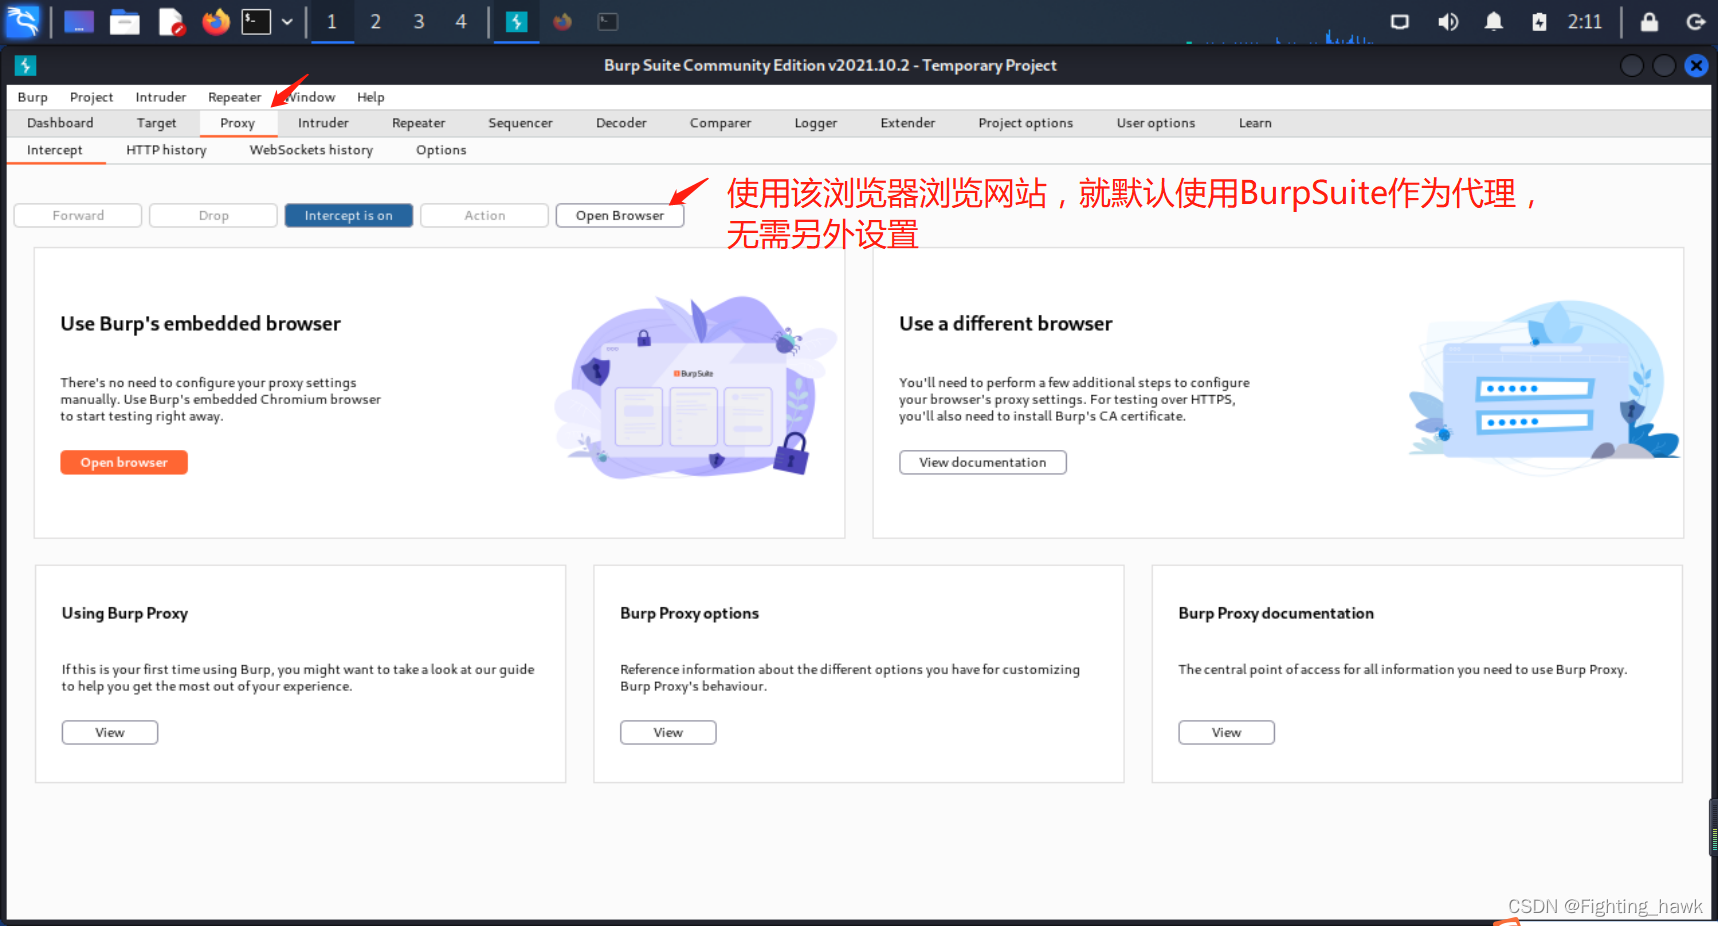Open the Burp menu
The width and height of the screenshot is (1718, 926).
tap(33, 97)
